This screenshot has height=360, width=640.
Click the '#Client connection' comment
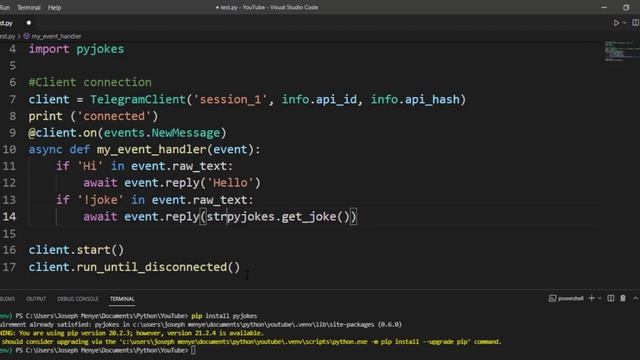[90, 82]
